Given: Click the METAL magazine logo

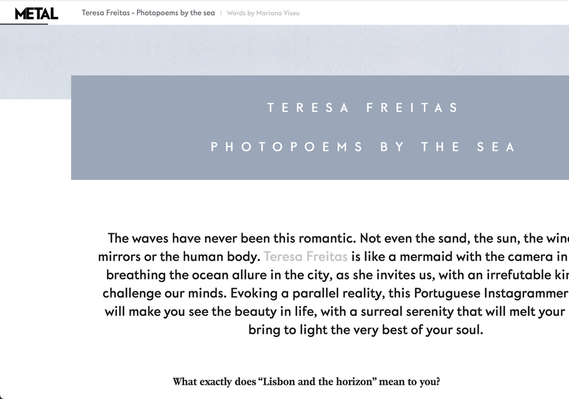Looking at the screenshot, I should pyautogui.click(x=36, y=14).
